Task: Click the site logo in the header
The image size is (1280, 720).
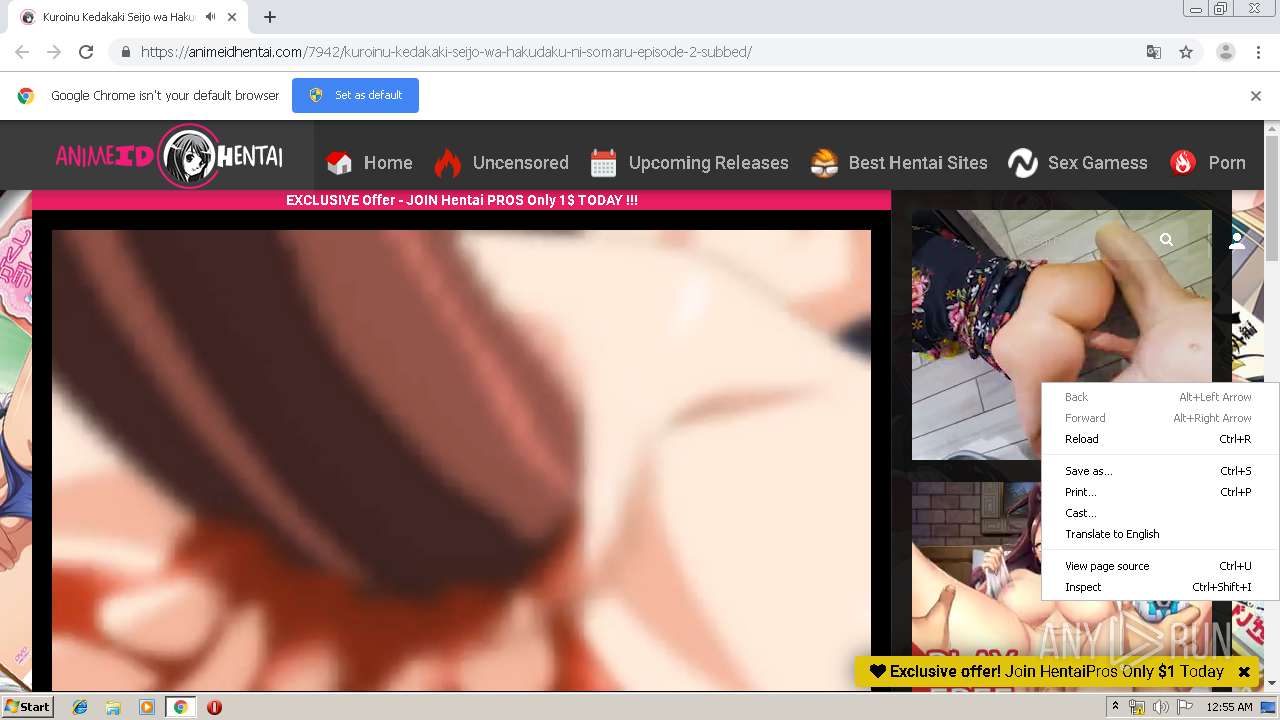Action: [169, 156]
